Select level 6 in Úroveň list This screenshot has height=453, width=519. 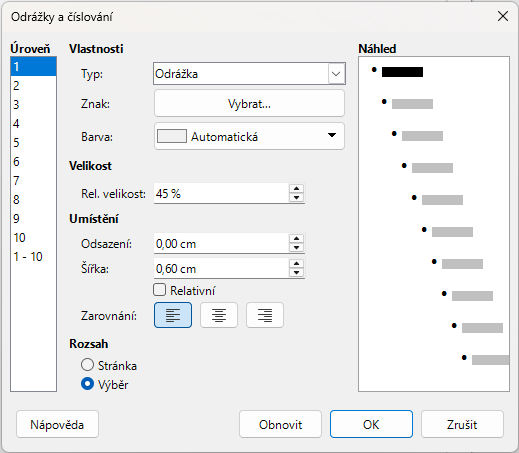[x=33, y=162]
